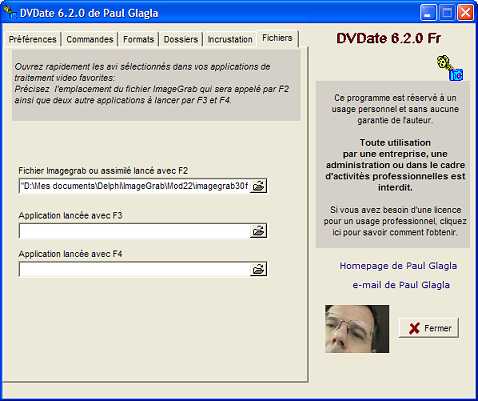The height and width of the screenshot is (401, 478).
Task: Click the professional licence information text
Action: click(x=395, y=221)
